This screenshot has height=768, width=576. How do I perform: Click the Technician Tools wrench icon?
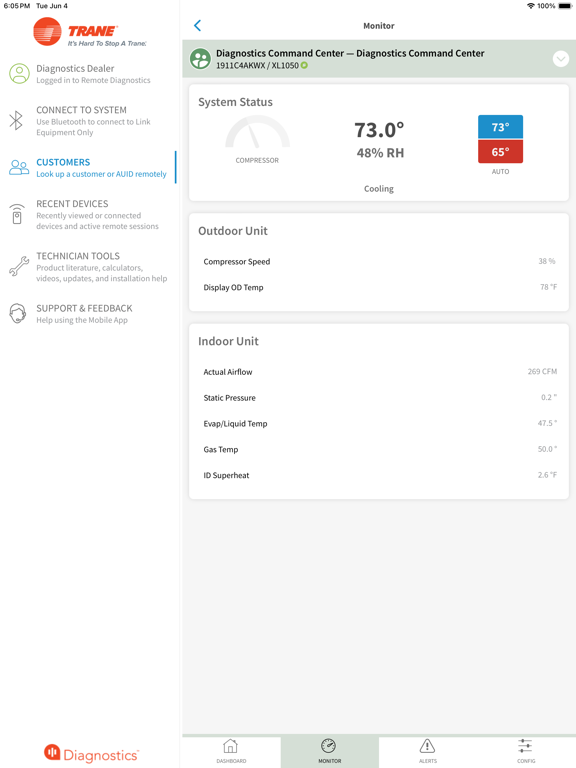click(19, 266)
